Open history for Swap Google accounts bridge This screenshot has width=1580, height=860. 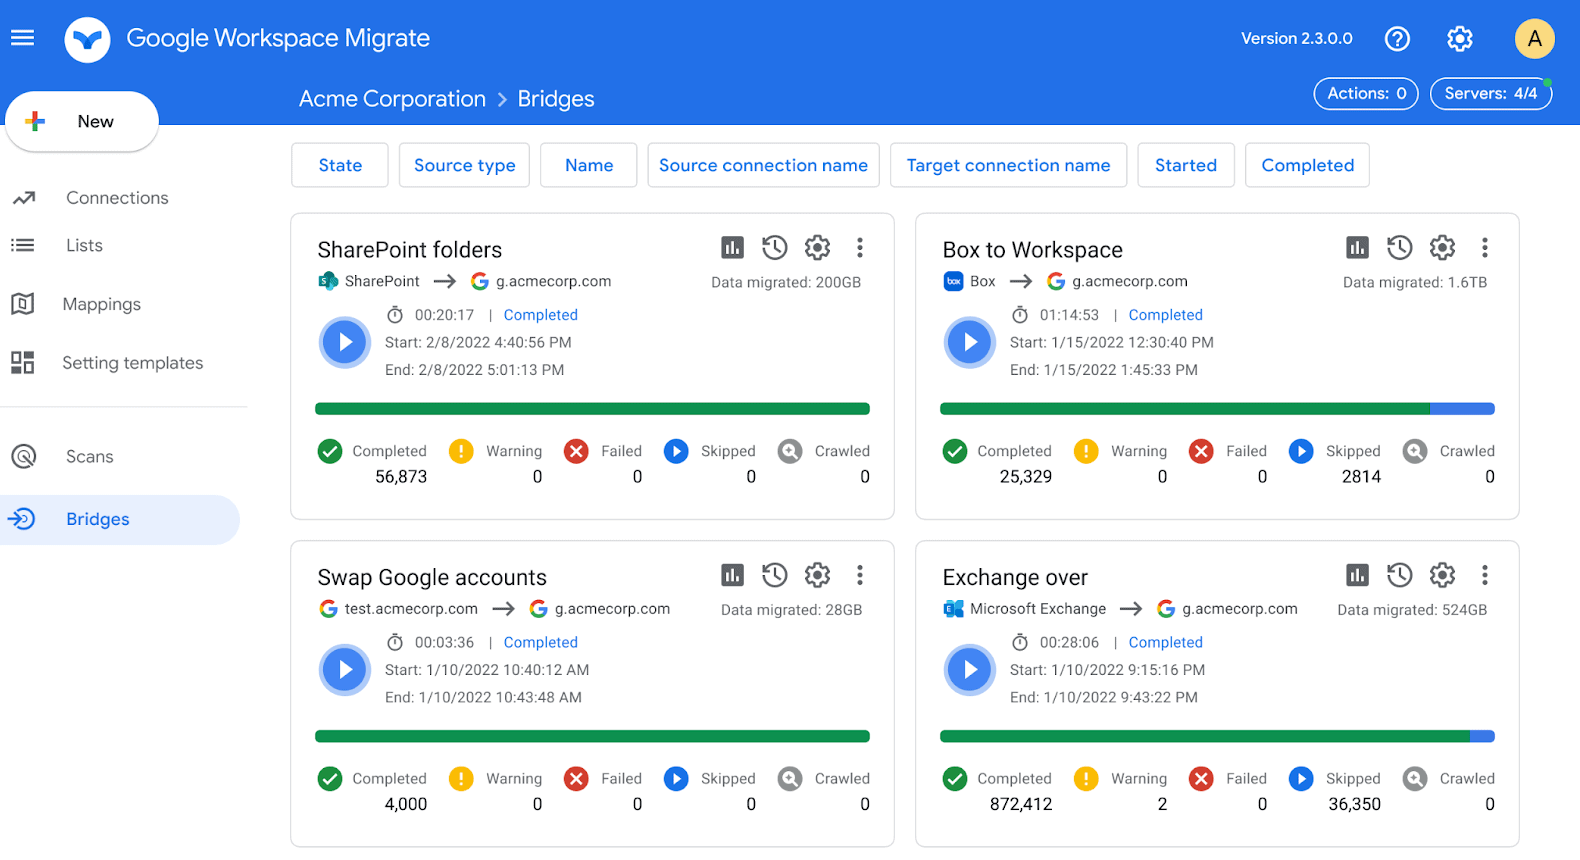point(775,575)
